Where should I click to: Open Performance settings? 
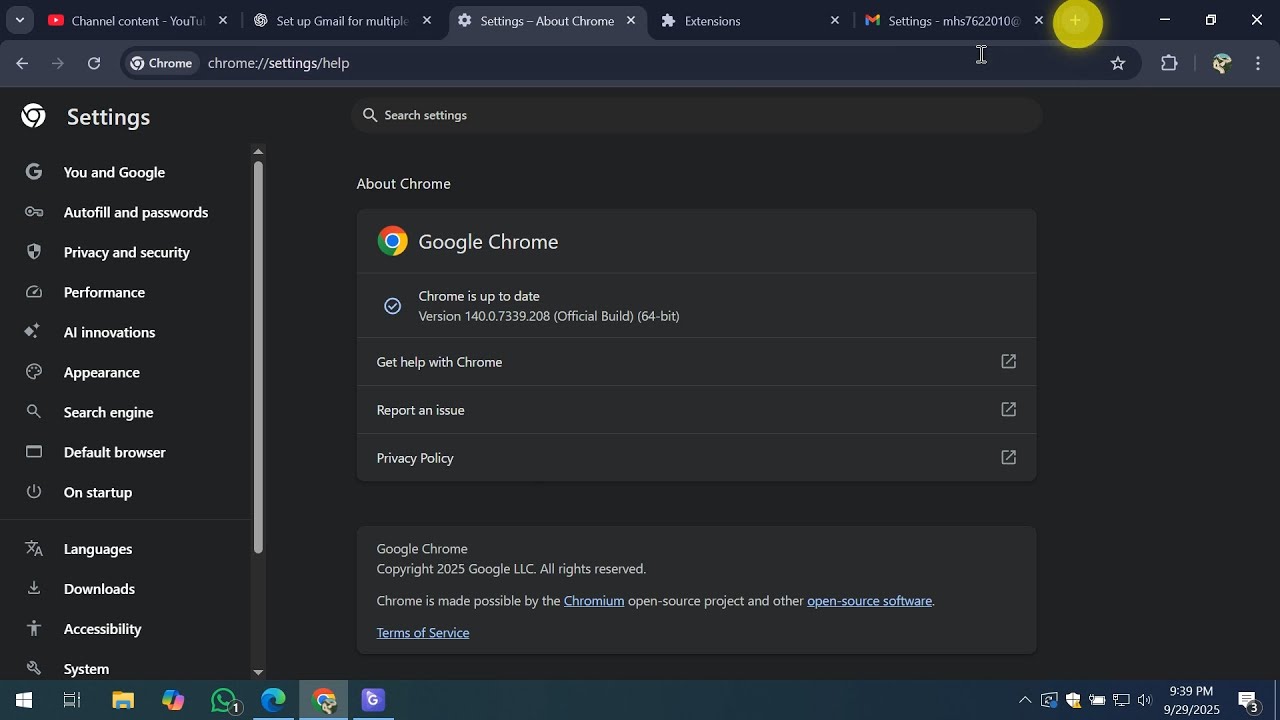pos(126,292)
